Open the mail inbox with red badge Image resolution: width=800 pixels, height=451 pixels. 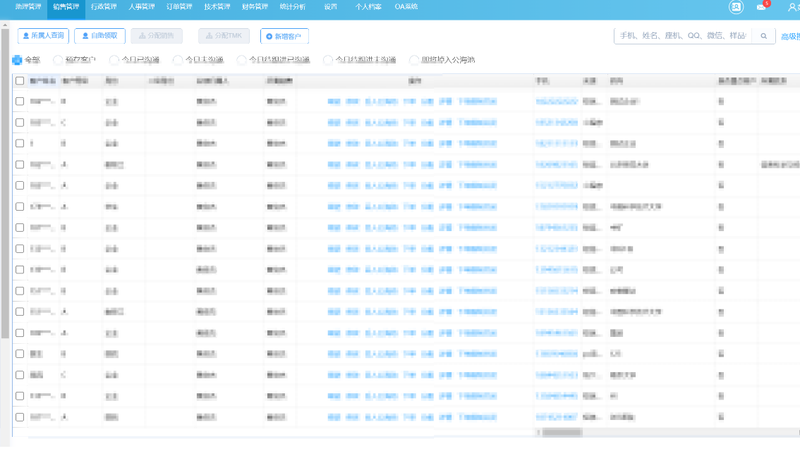point(762,7)
